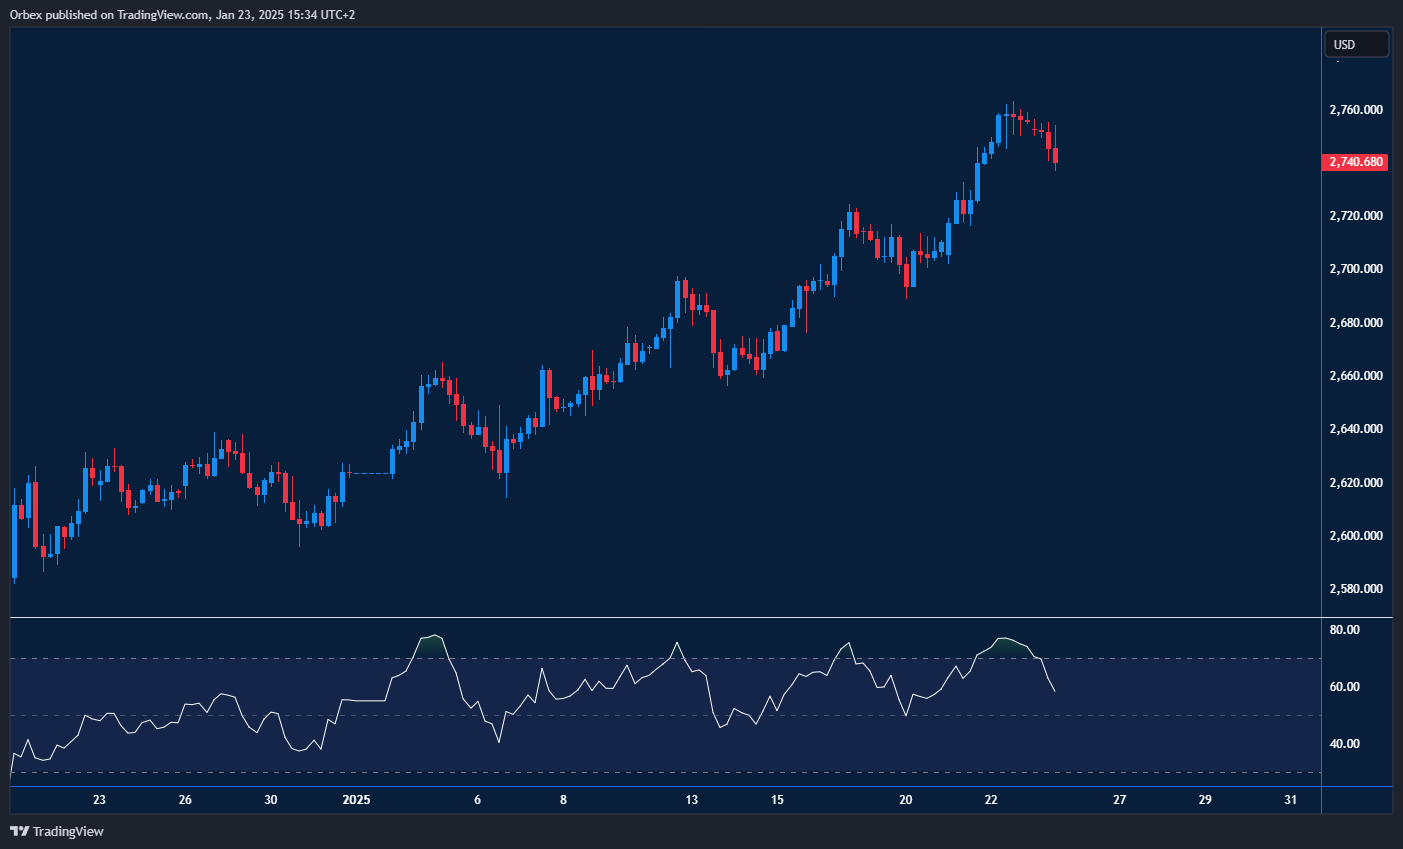This screenshot has height=849, width=1403.
Task: Click the 2,580.000 price scale value
Action: pos(1355,589)
